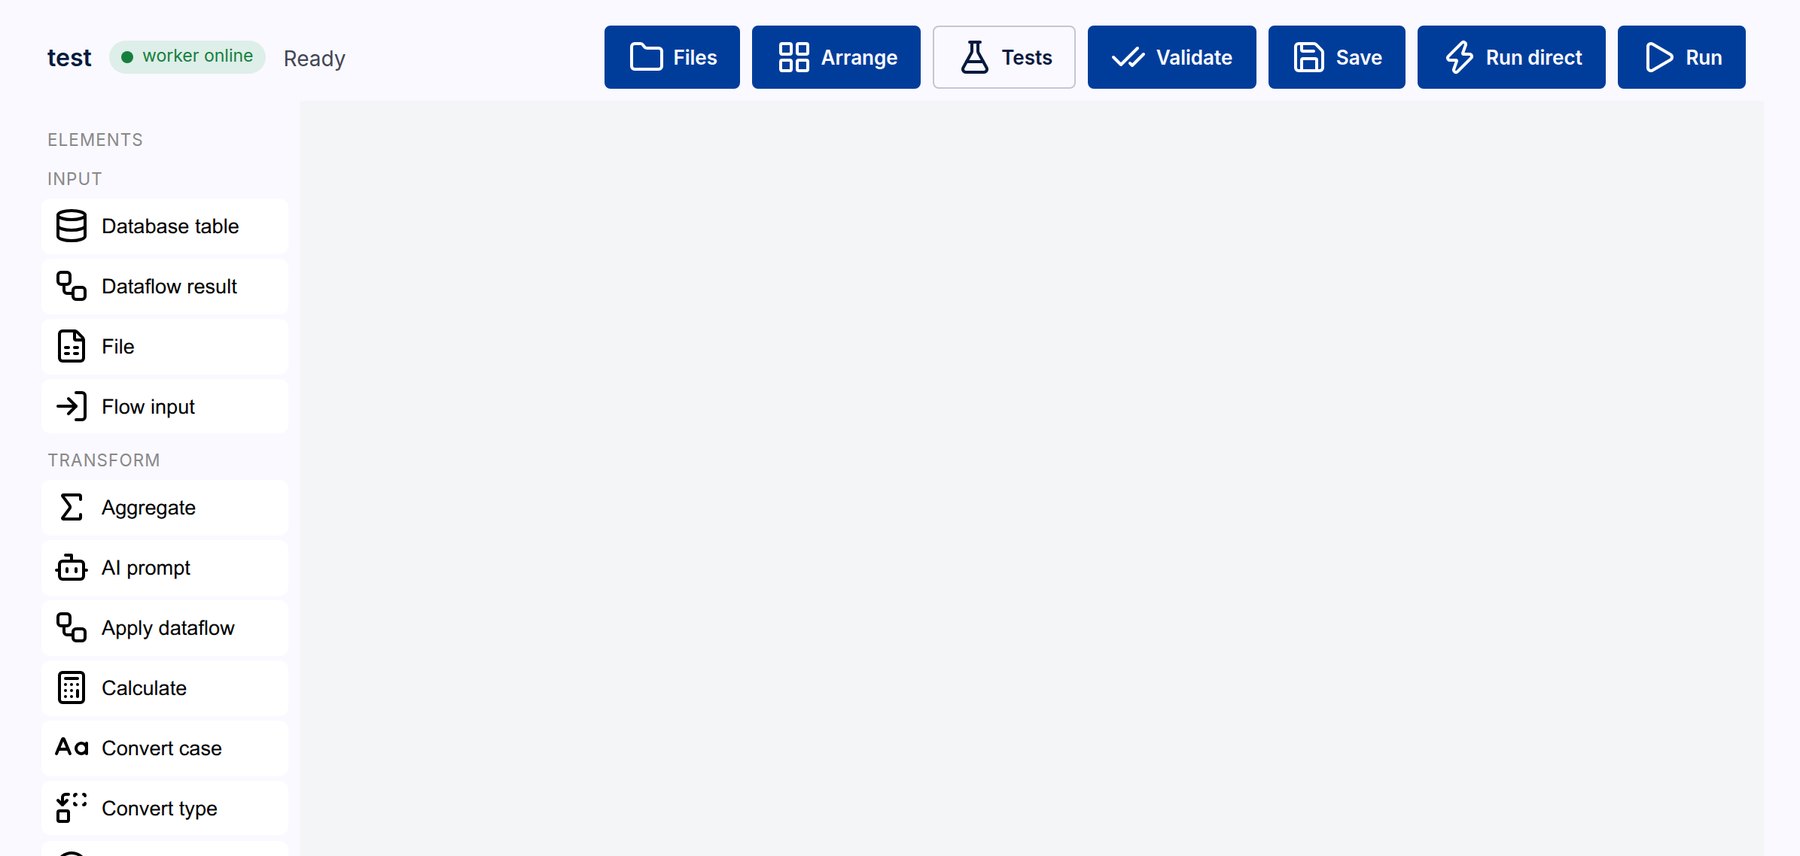Click the floppy disk Save icon
The image size is (1800, 856).
click(x=1309, y=57)
